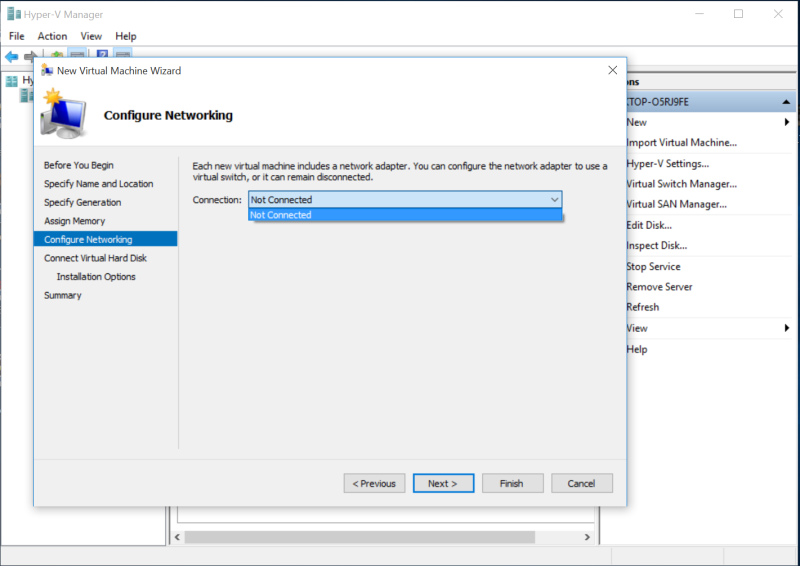Screen dimensions: 800x566
Task: Click Refresh in Actions pane
Action: pyautogui.click(x=643, y=307)
